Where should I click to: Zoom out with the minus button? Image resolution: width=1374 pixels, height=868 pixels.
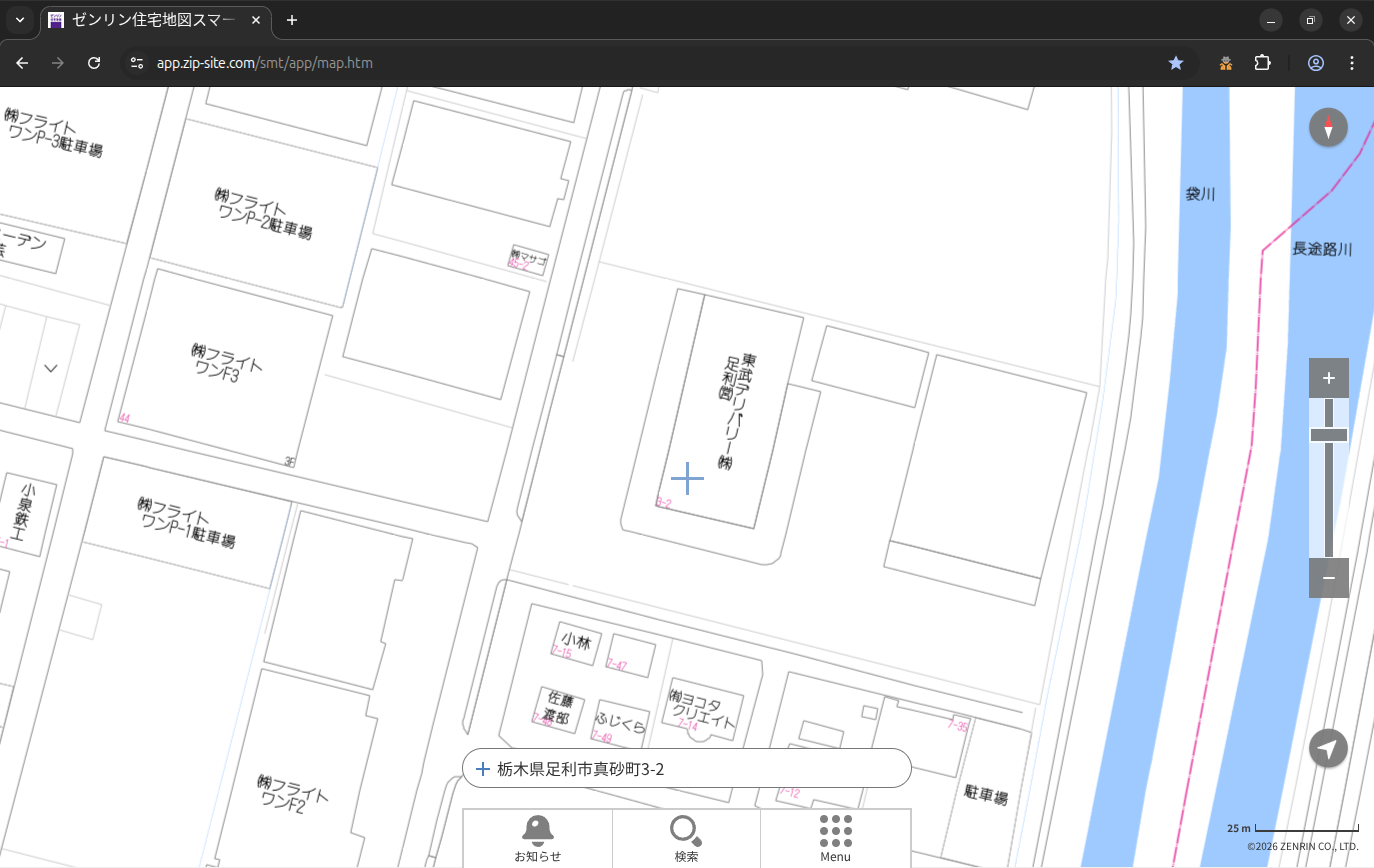click(1328, 578)
